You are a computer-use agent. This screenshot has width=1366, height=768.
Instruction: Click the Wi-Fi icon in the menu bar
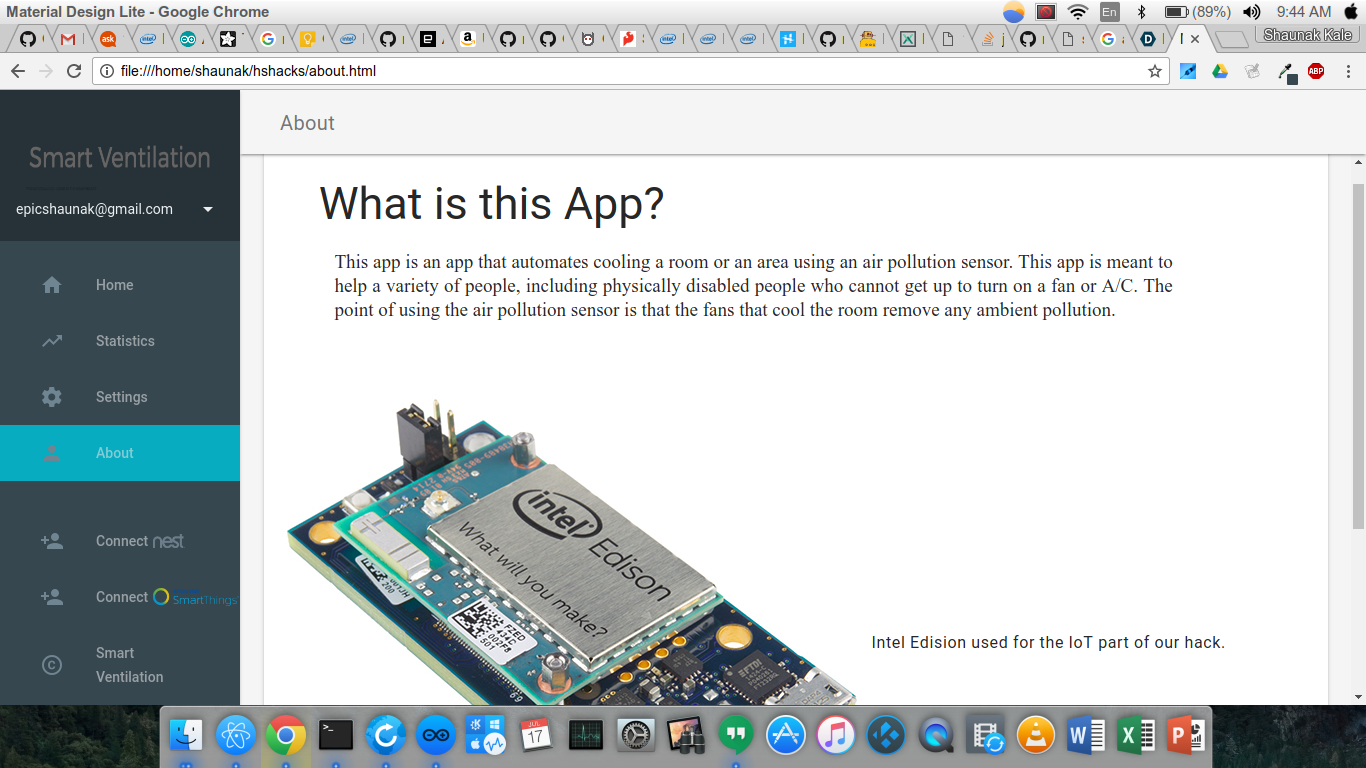(x=1077, y=12)
